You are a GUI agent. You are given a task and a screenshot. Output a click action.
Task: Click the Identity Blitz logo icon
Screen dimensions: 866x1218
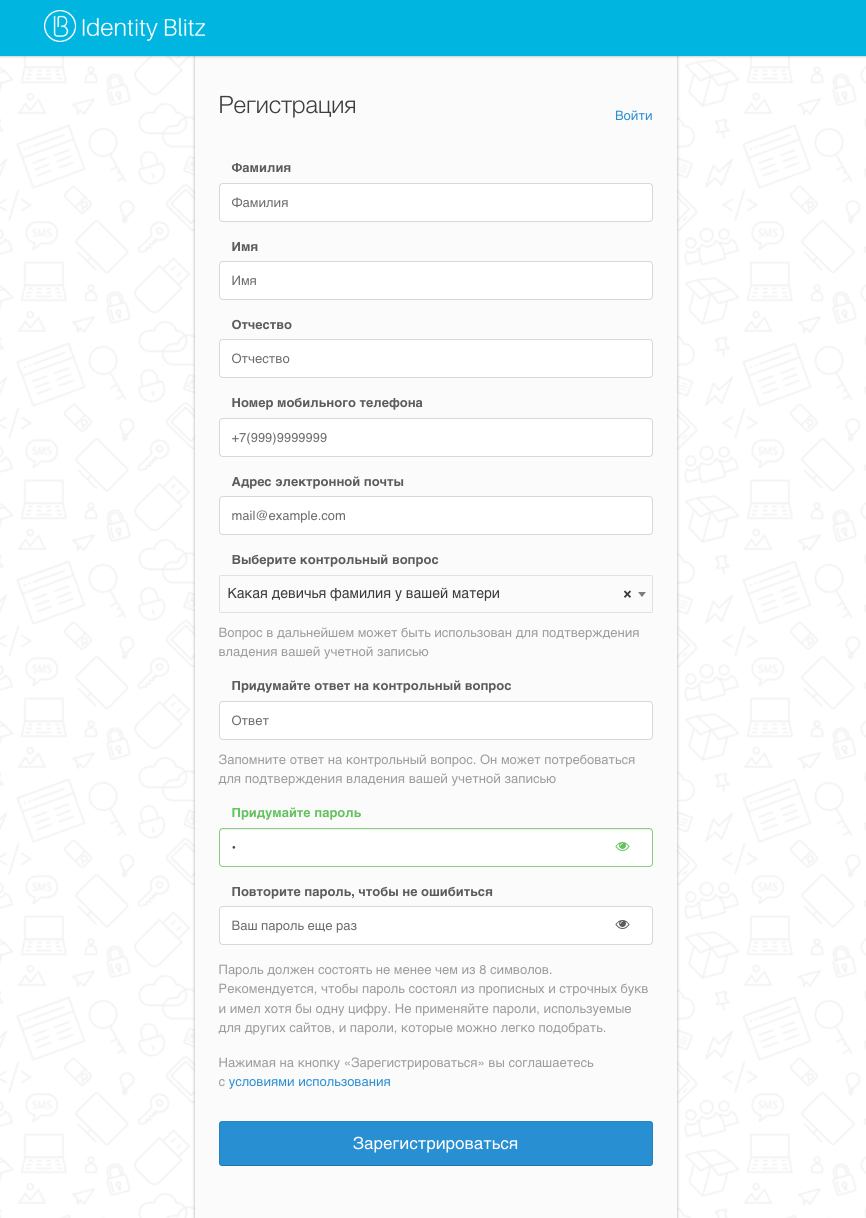pos(59,27)
